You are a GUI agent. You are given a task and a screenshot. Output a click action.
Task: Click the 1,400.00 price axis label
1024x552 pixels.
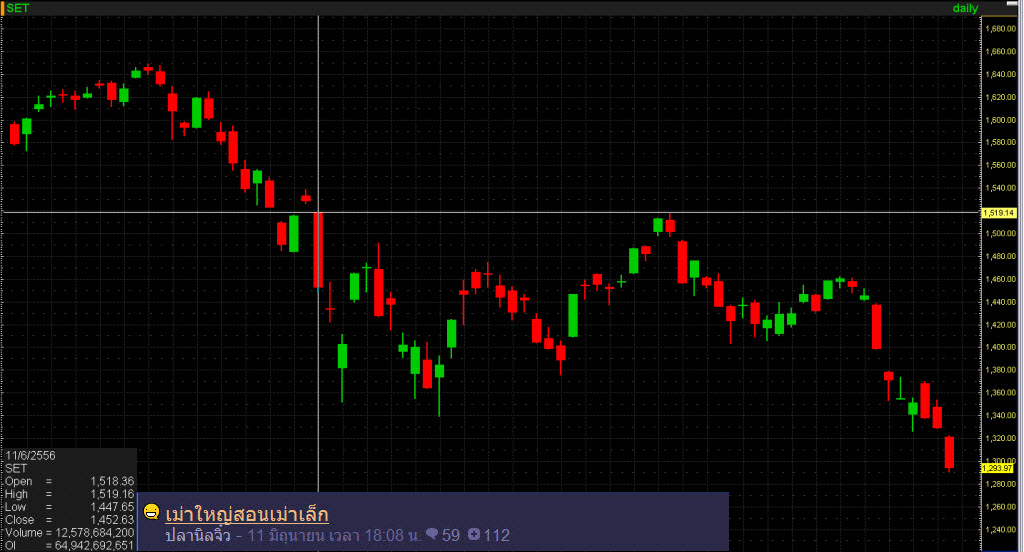(1000, 347)
